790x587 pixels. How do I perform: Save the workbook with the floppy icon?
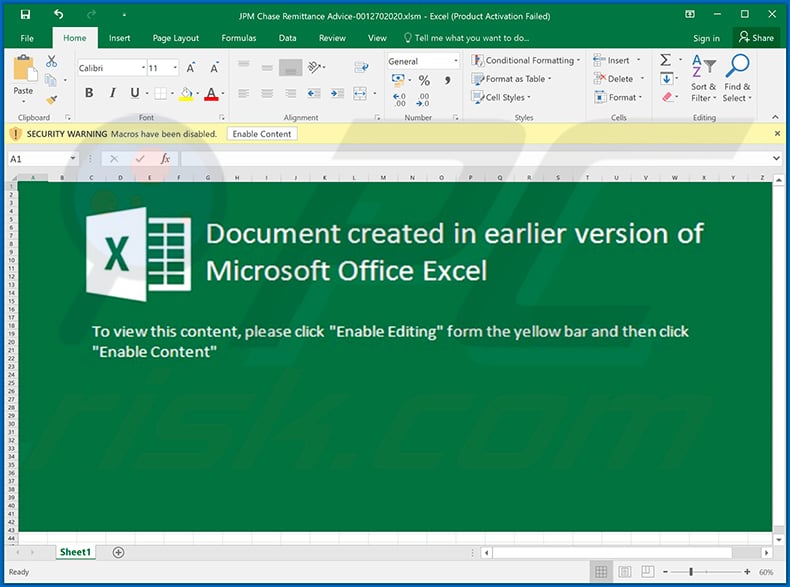25,15
